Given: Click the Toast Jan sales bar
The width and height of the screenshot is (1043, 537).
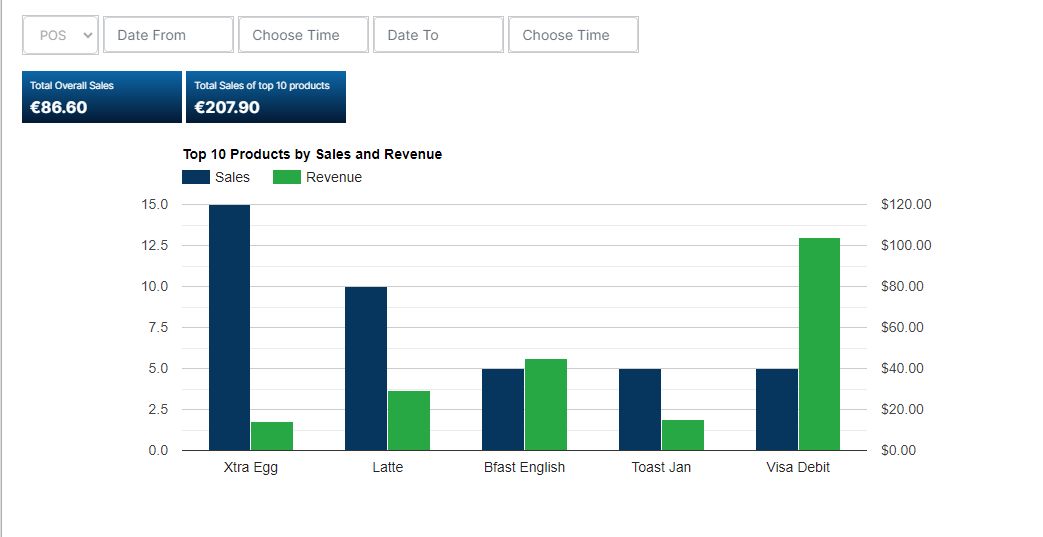Looking at the screenshot, I should pos(640,409).
